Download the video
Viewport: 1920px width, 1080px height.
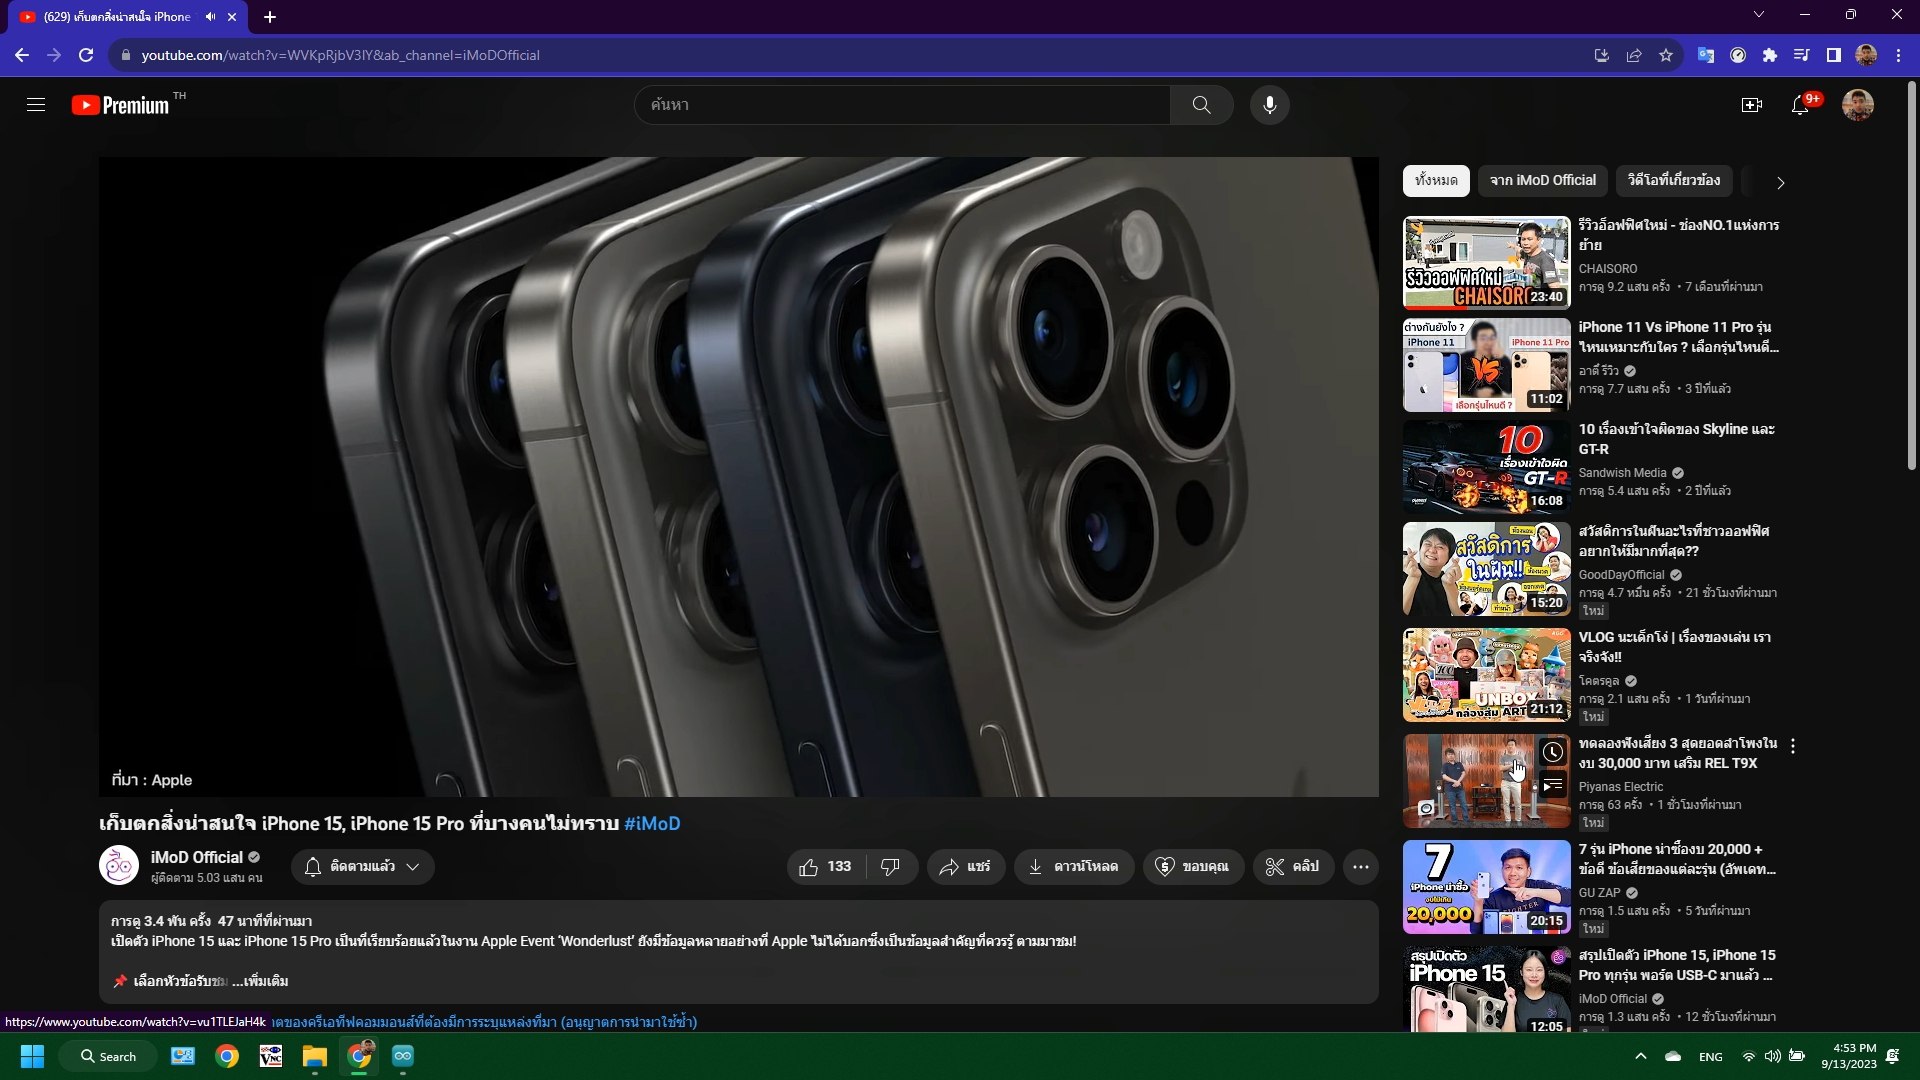point(1074,867)
